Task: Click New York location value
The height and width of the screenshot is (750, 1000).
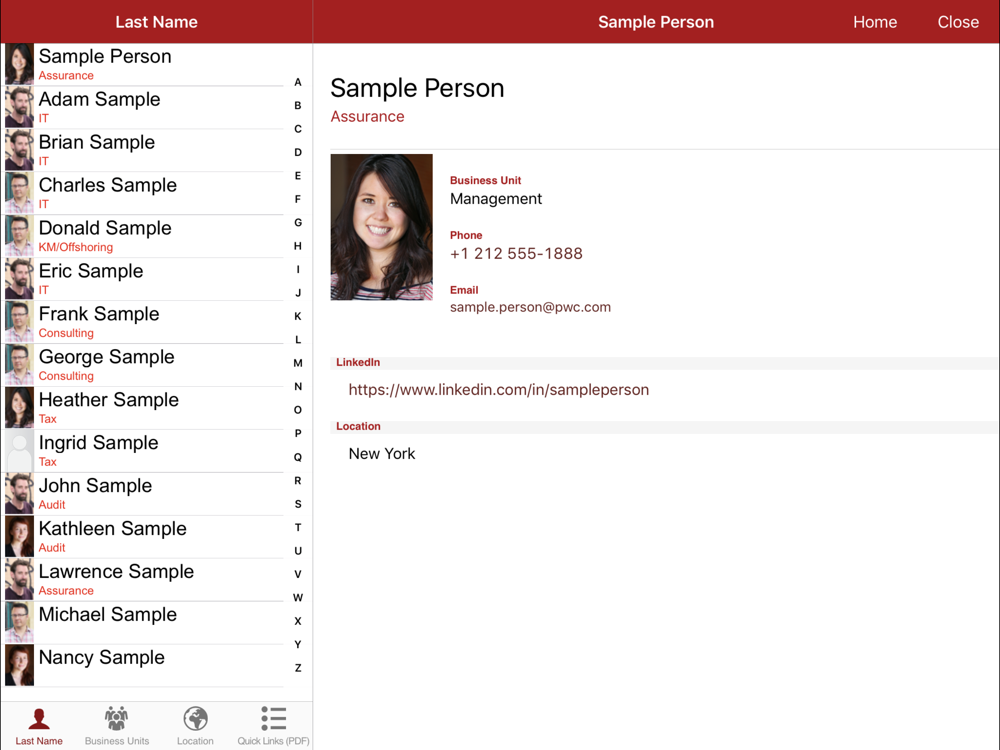Action: coord(381,453)
